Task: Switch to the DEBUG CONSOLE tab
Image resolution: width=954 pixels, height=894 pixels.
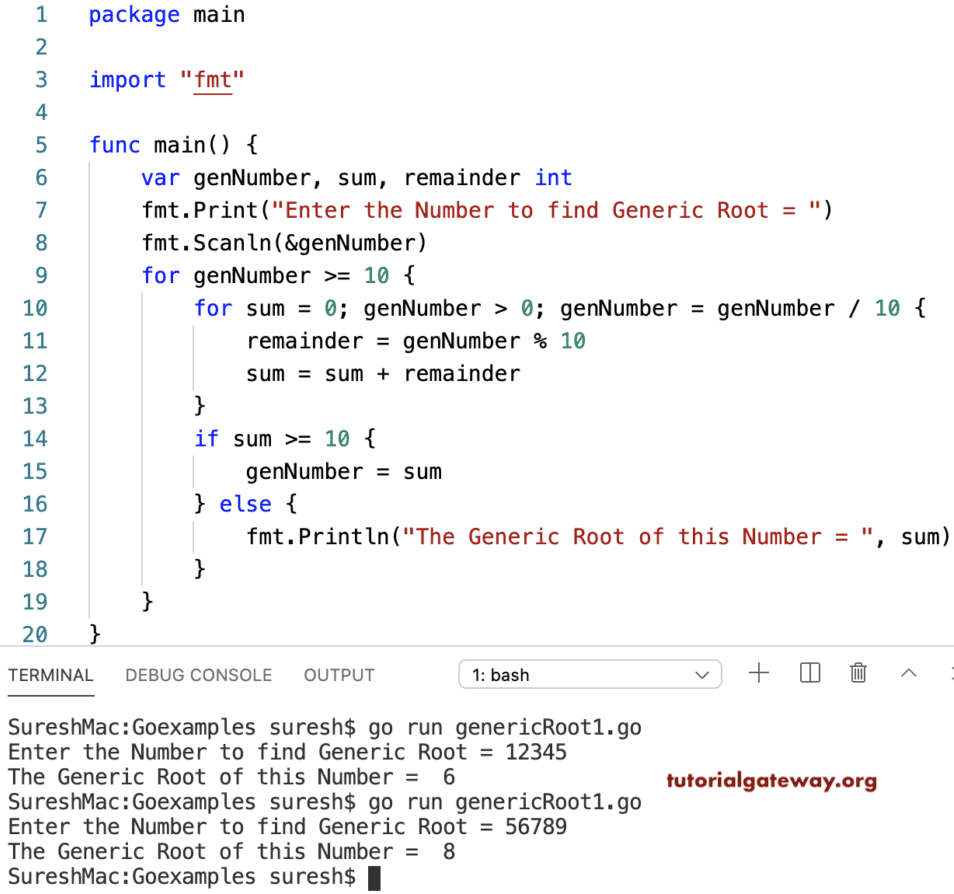Action: (x=198, y=675)
